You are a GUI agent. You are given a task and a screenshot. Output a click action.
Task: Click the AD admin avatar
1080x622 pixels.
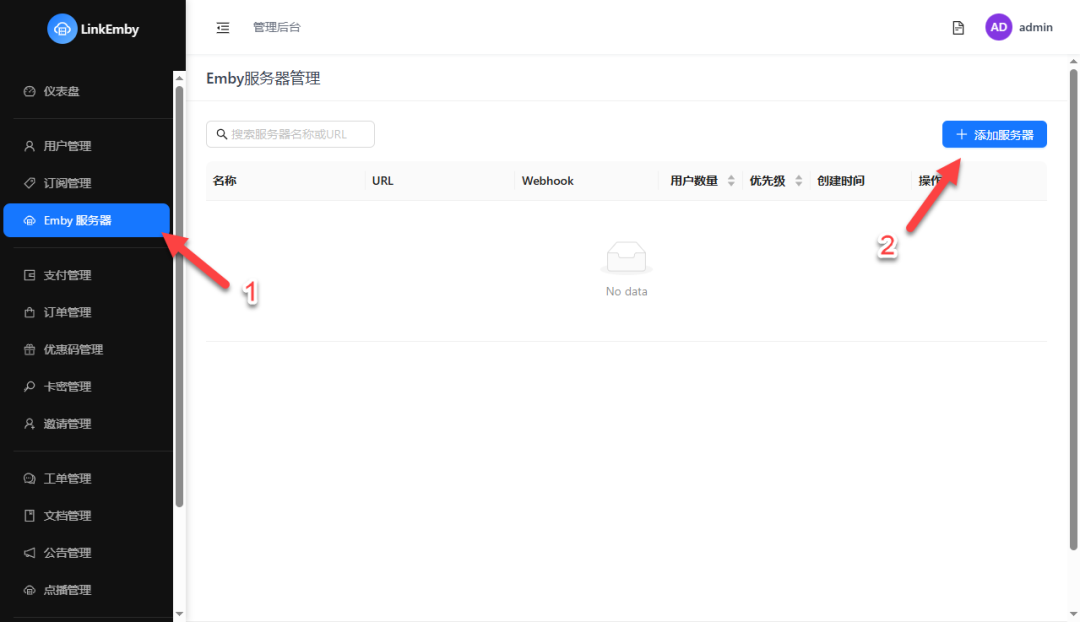pos(998,26)
